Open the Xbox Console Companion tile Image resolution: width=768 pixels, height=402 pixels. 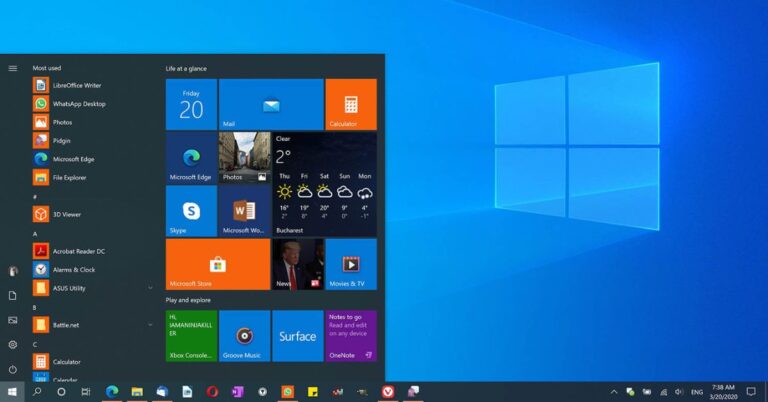tap(191, 335)
